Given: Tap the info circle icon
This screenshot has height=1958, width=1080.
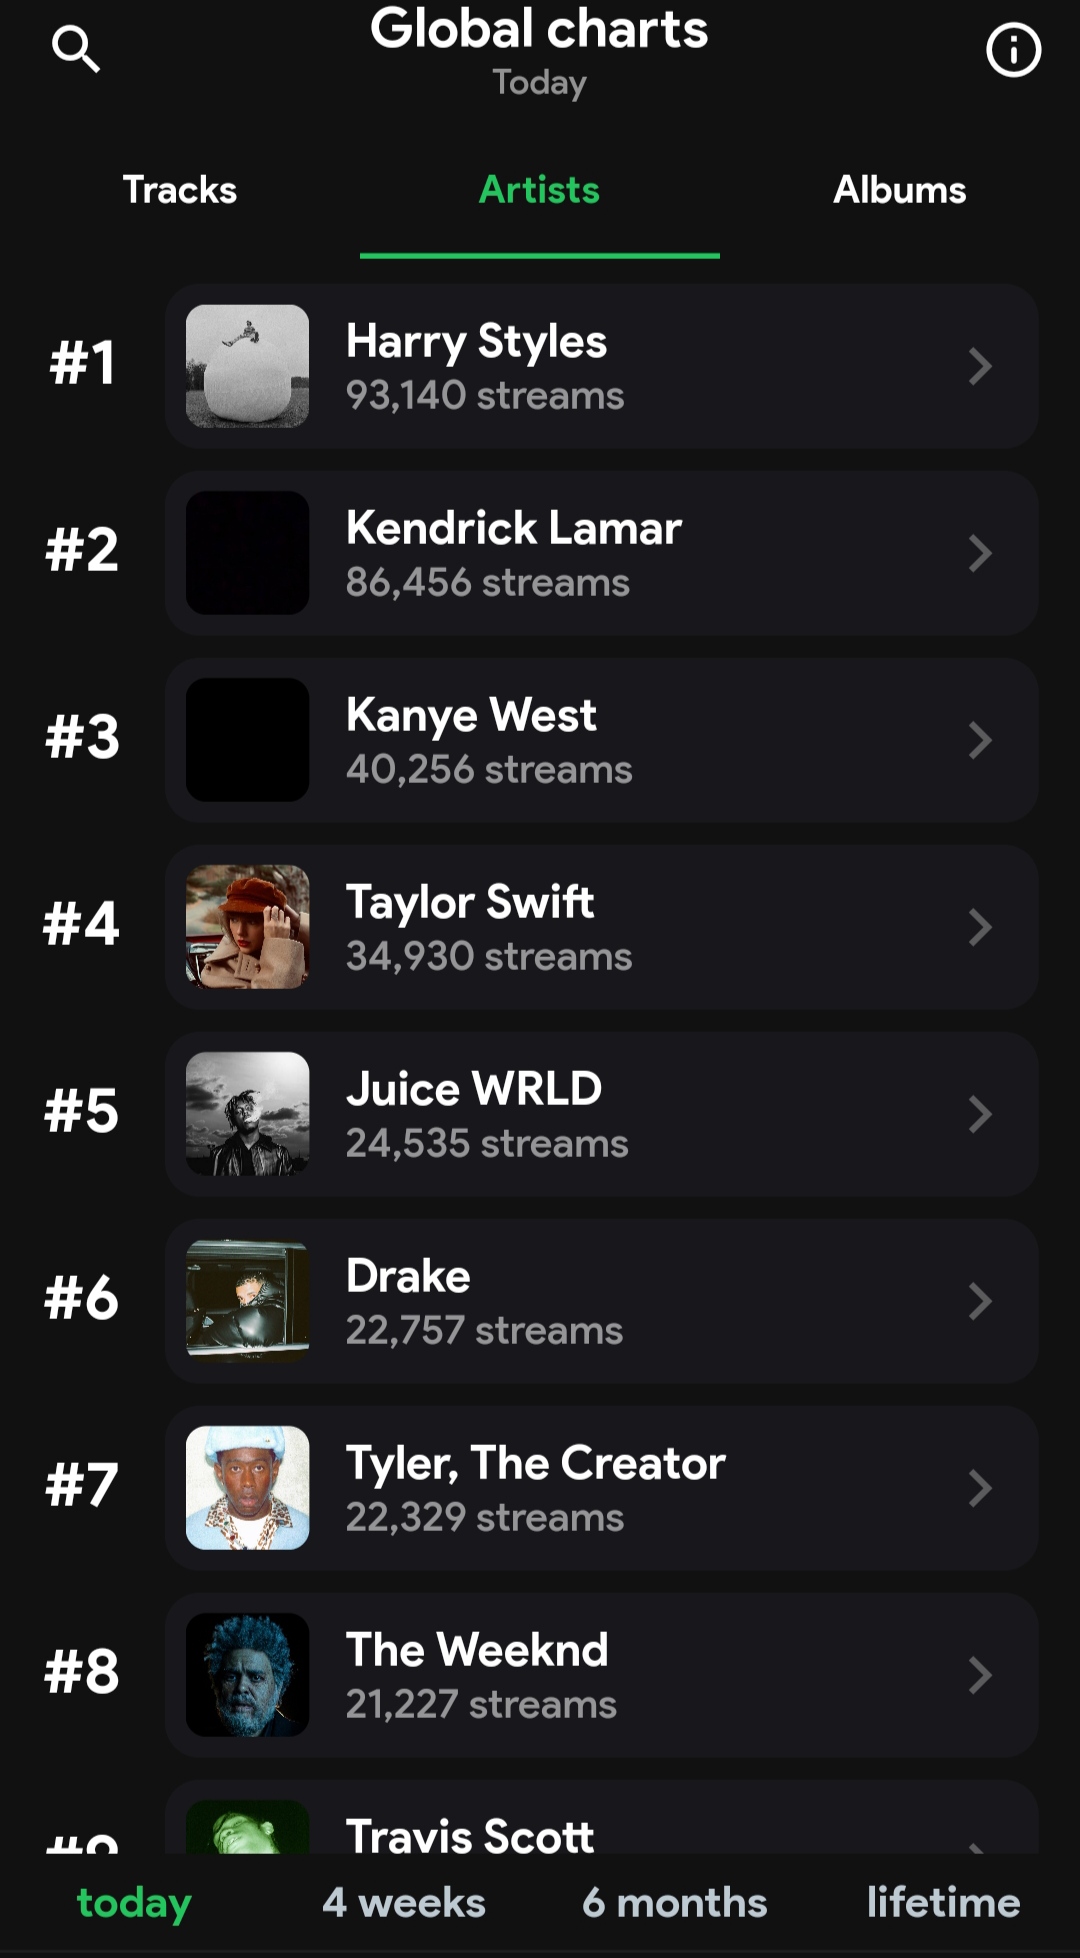Looking at the screenshot, I should point(1013,50).
